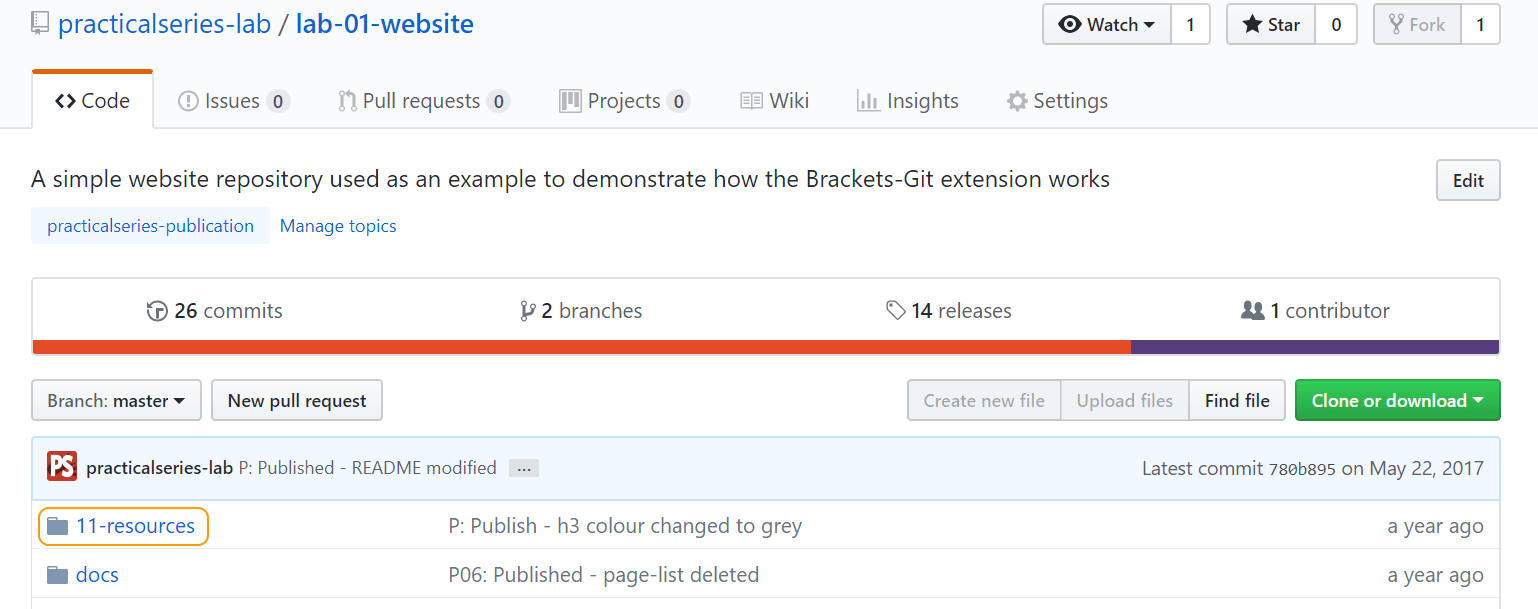Click the docs folder icon

click(x=58, y=575)
